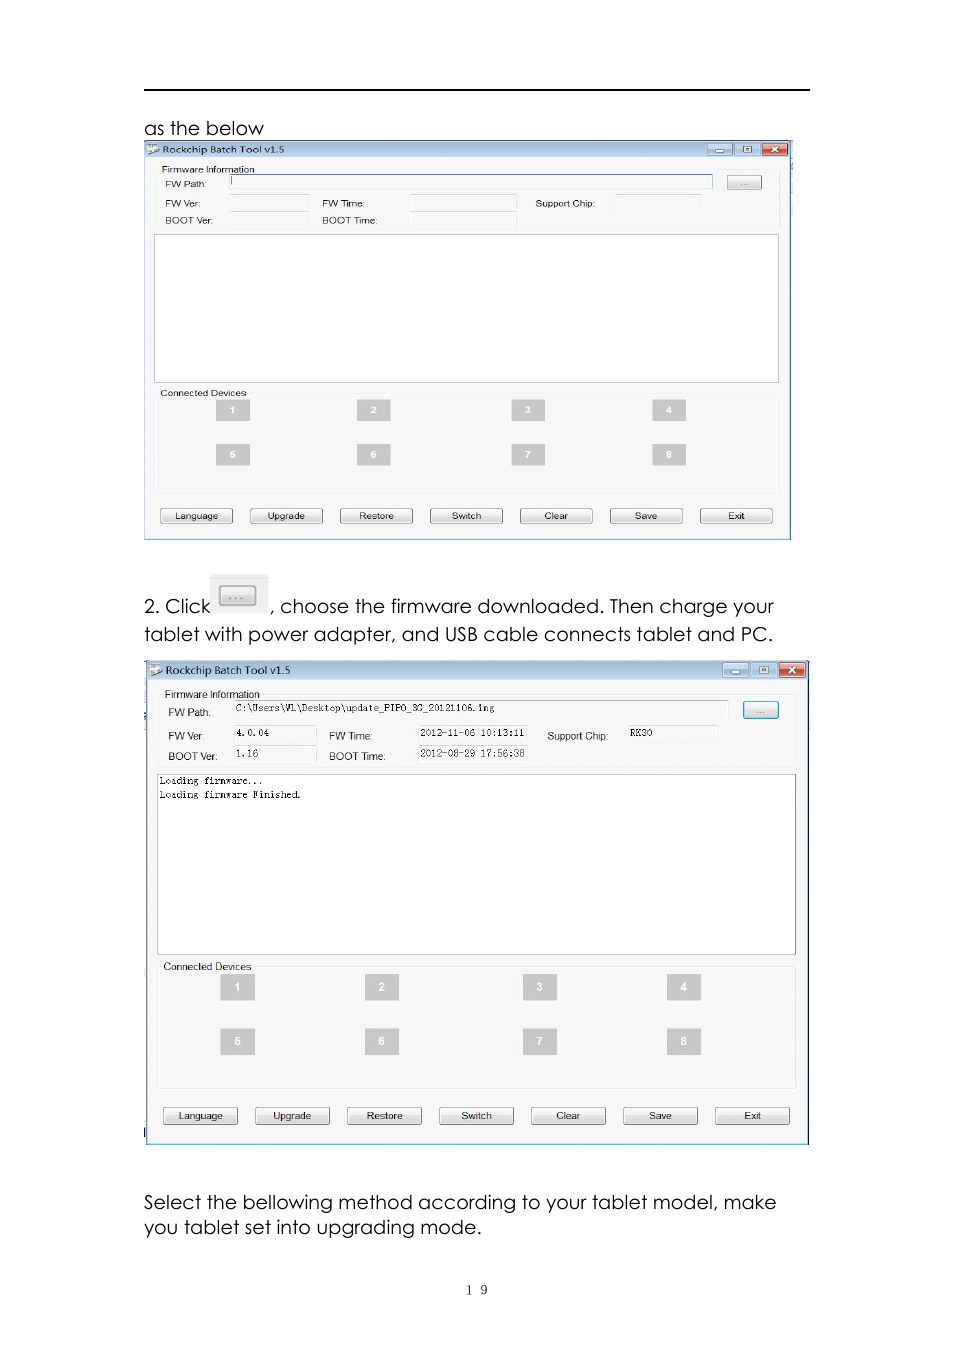Click the Upgrade button in upper Rockchip window
954x1350 pixels.
pyautogui.click(x=286, y=516)
